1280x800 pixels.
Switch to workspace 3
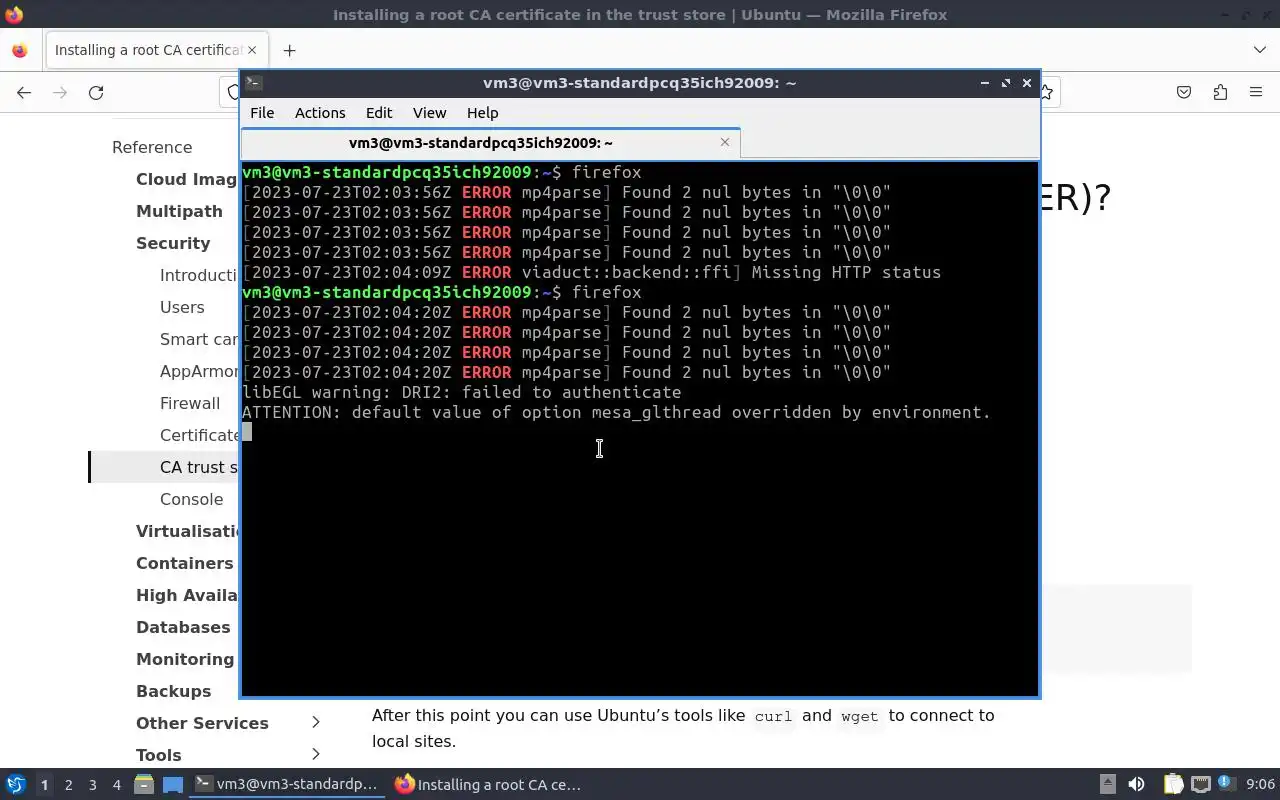coord(92,785)
